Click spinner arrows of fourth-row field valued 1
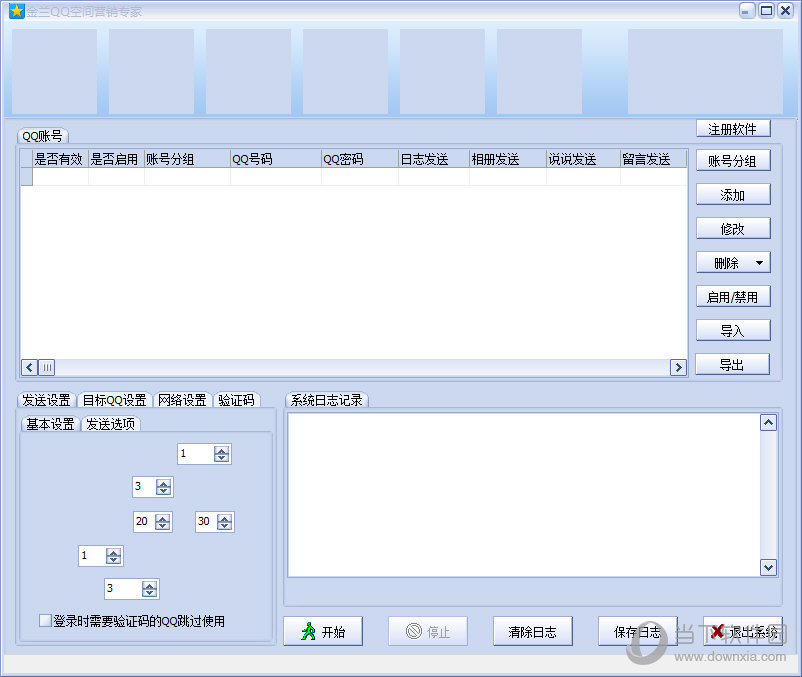The width and height of the screenshot is (802, 677). [x=114, y=555]
